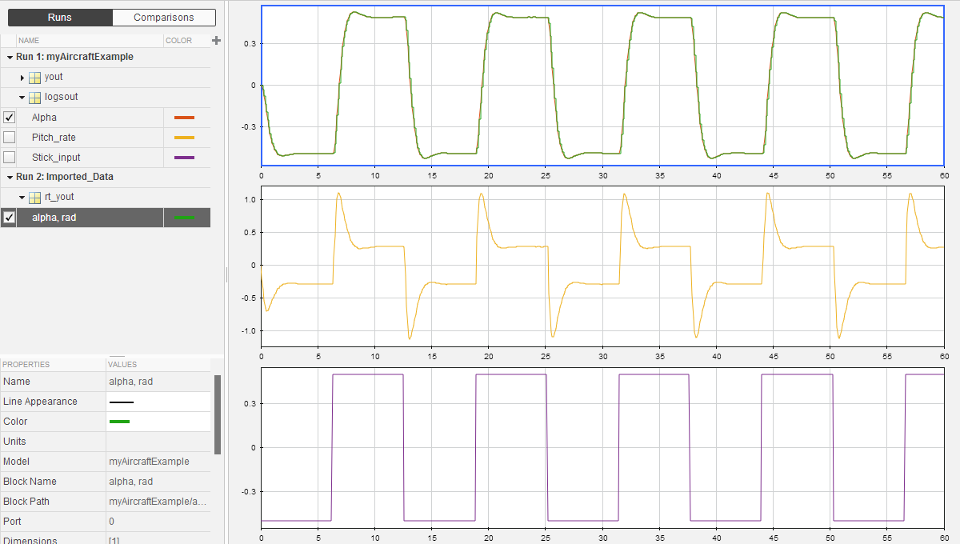960x544 pixels.
Task: Check the Stick_input signal checkbox
Action: (9, 158)
